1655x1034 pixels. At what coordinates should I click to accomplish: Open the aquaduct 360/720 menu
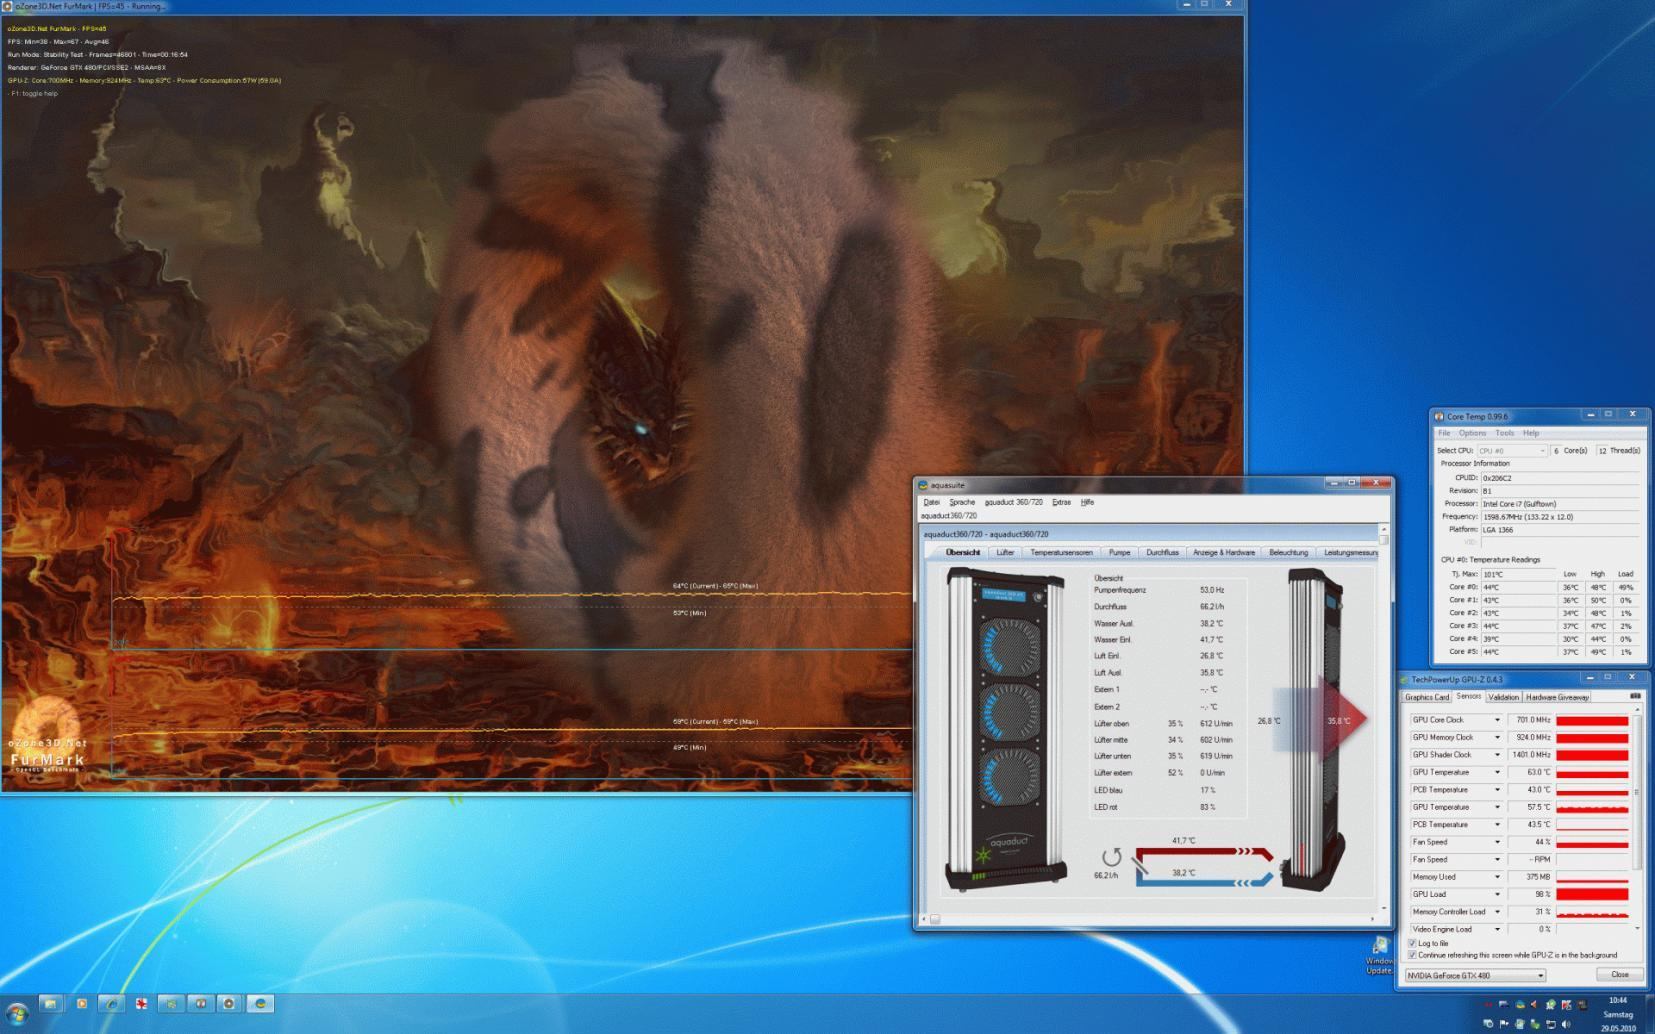pyautogui.click(x=1013, y=502)
